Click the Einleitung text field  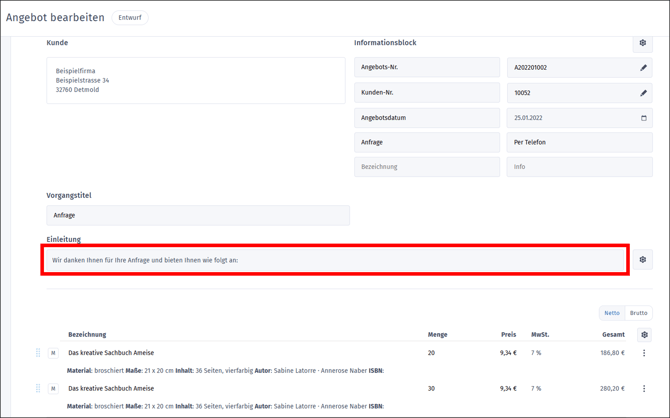(335, 260)
